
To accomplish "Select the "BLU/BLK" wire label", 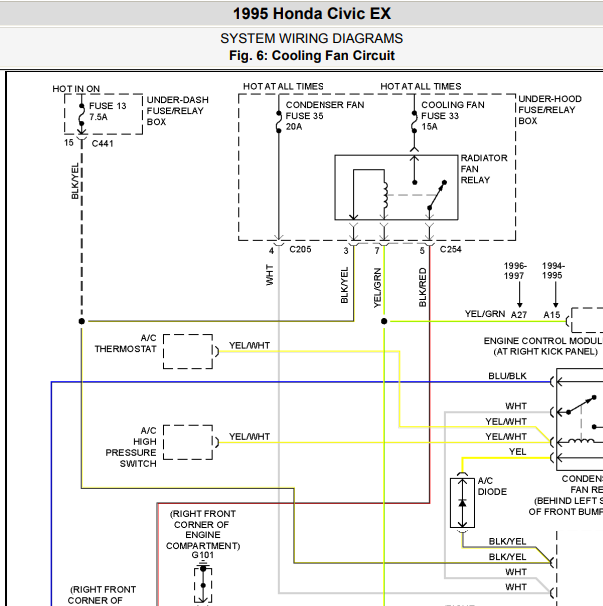I will [x=508, y=376].
